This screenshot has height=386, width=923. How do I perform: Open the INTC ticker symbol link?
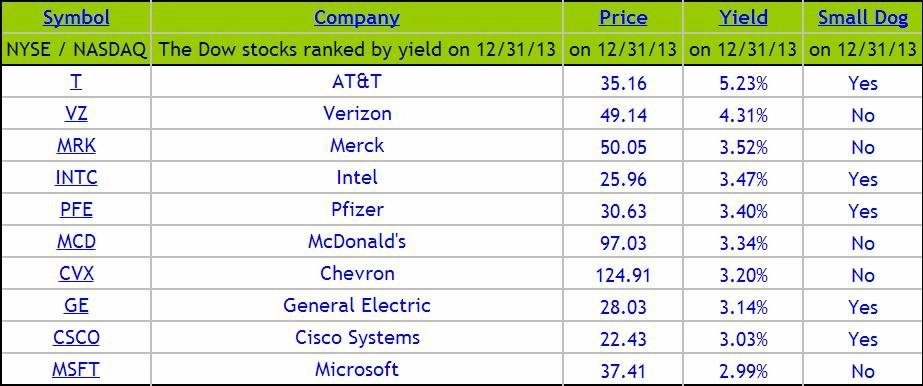pyautogui.click(x=76, y=177)
